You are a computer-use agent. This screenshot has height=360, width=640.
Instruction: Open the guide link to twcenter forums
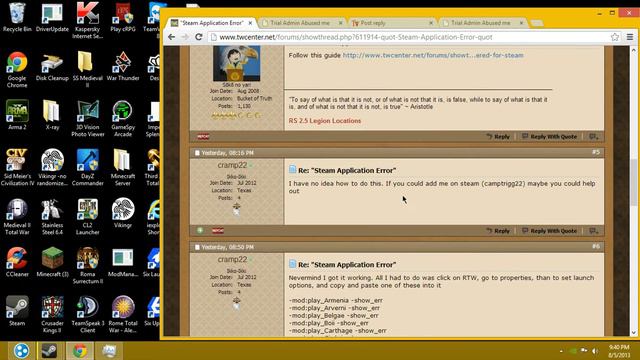click(433, 55)
